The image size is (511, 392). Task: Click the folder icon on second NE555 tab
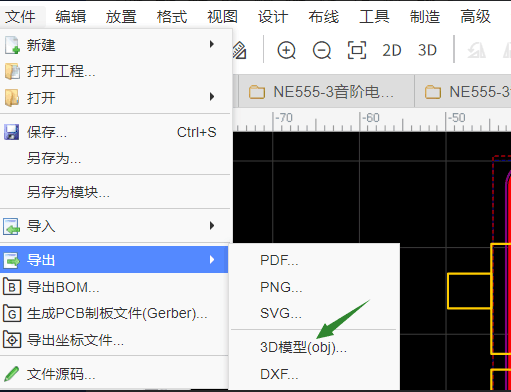click(x=433, y=92)
